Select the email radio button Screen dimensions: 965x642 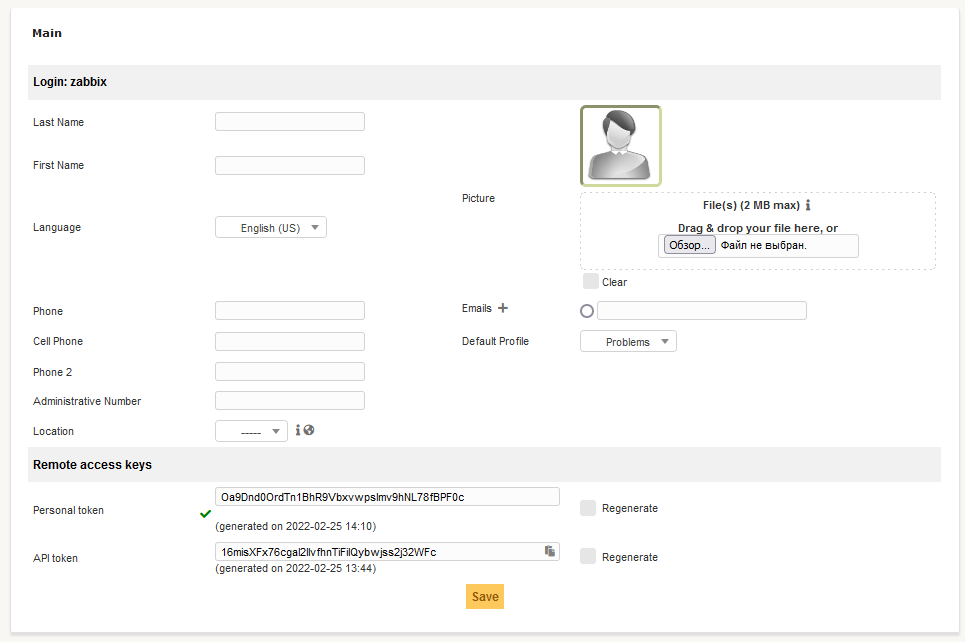click(x=587, y=311)
